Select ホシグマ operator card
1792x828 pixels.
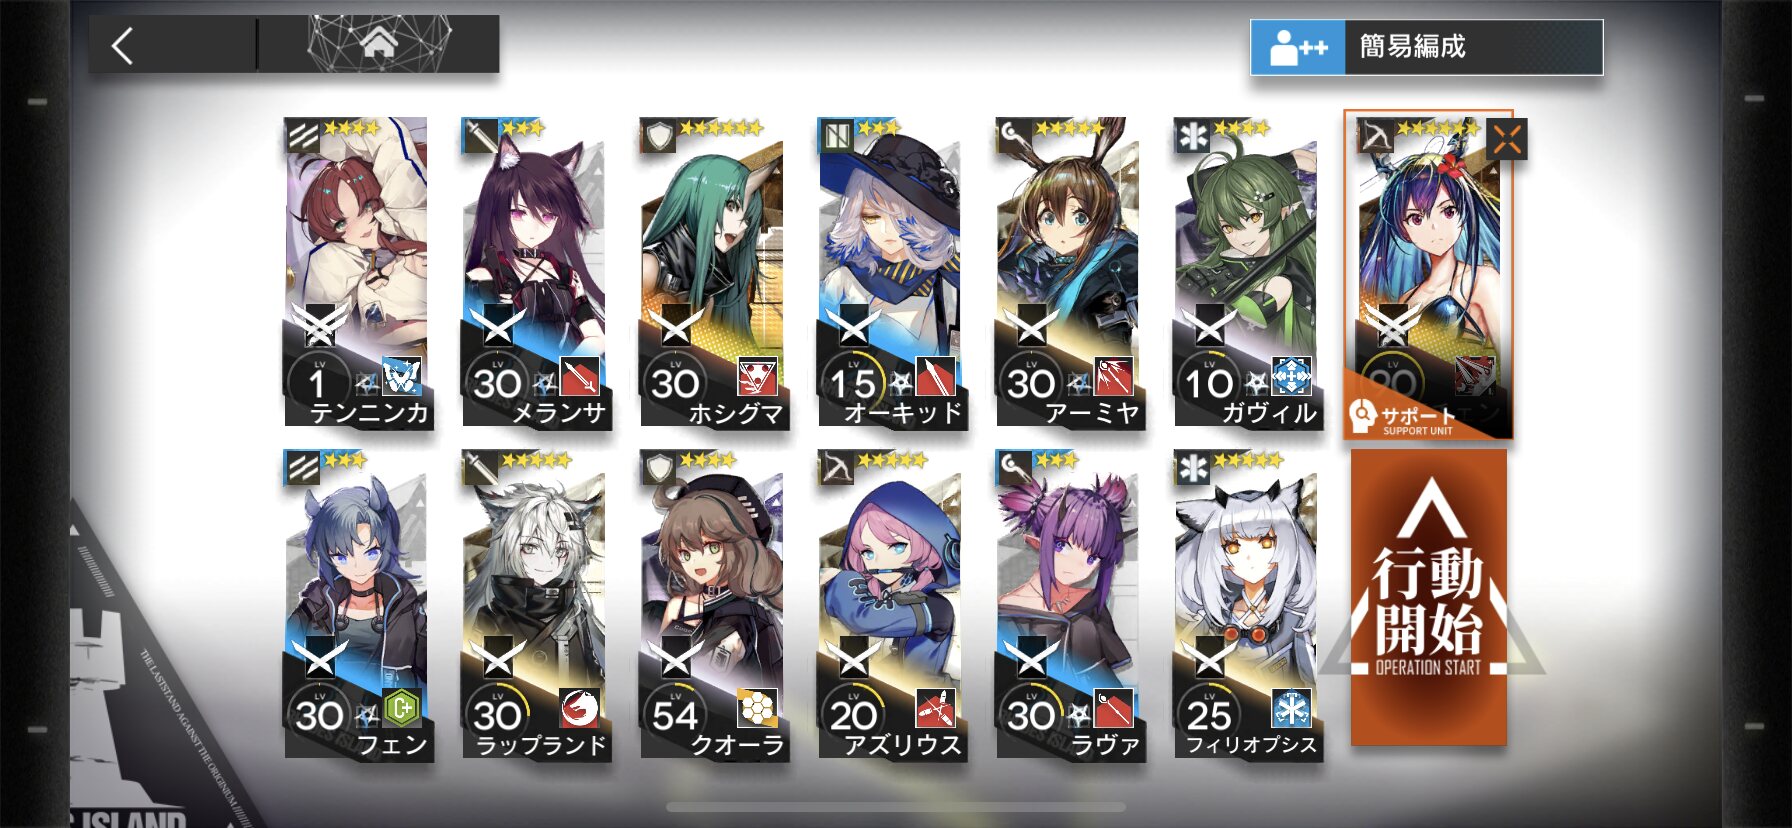pos(714,272)
